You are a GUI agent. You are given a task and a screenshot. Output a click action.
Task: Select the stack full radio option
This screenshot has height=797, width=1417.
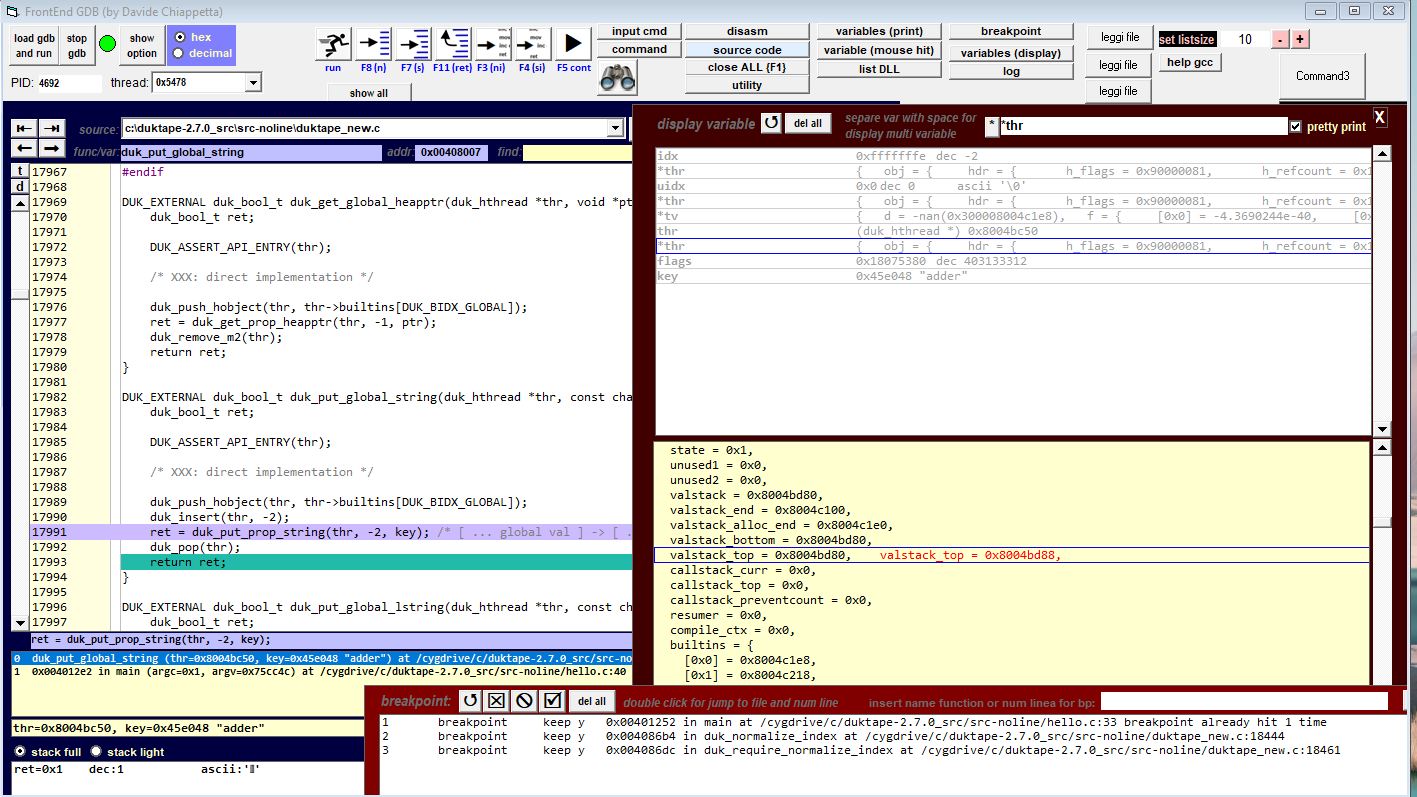(20, 751)
